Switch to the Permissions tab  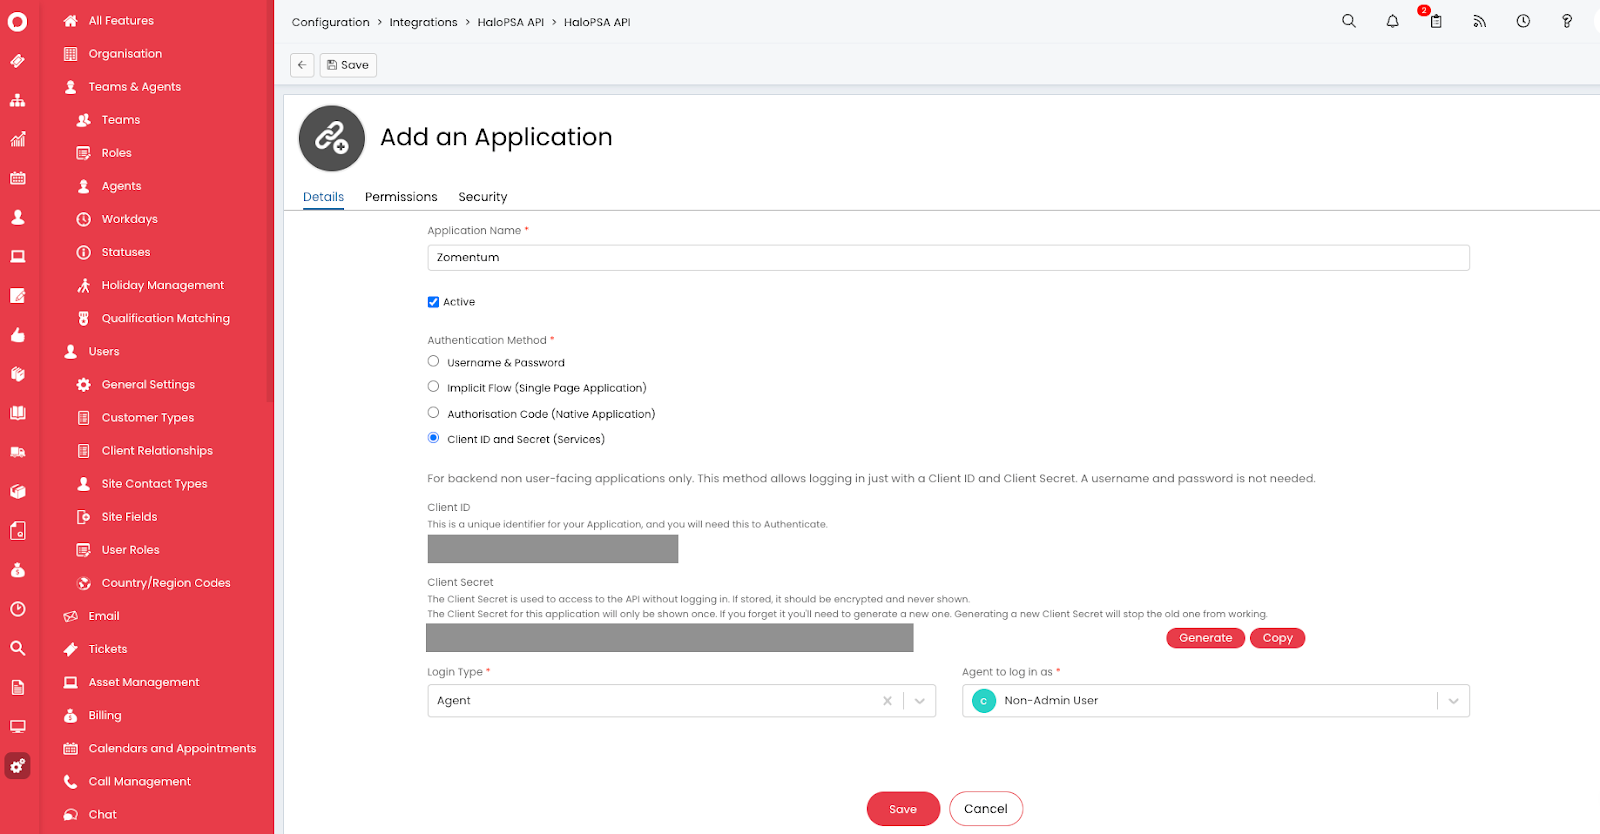[x=401, y=197]
